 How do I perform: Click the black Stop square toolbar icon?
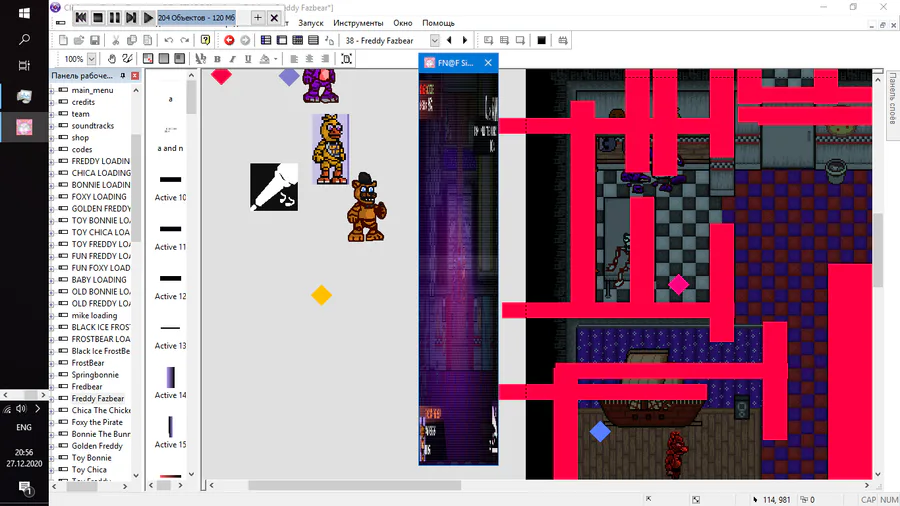tap(541, 40)
